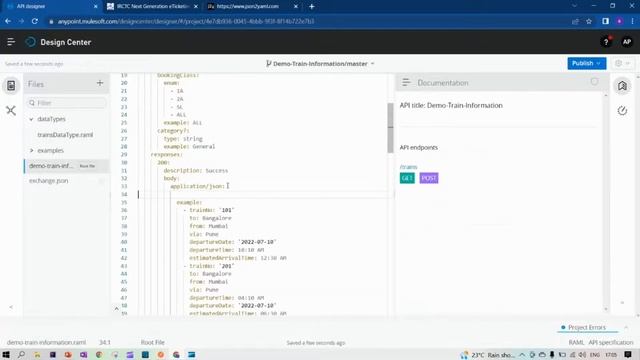Open the Exchange dependencies sidebar icon
The image size is (640, 360).
click(x=11, y=111)
